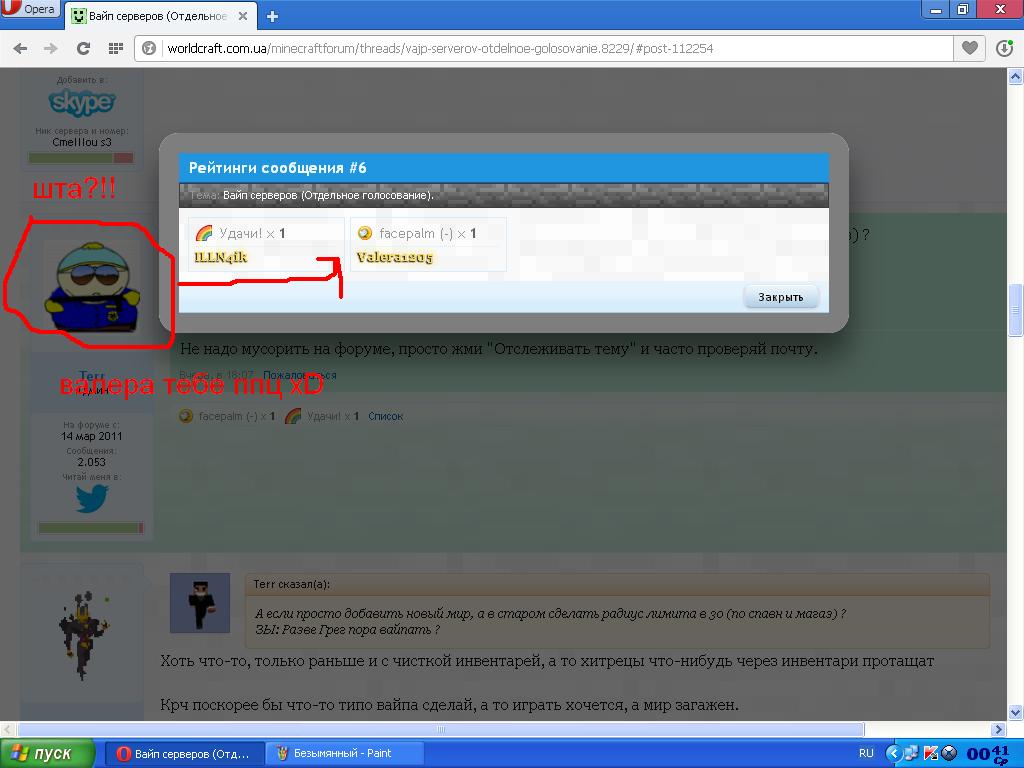
Task: Click rainbow Удачи! icon below the post
Action: (x=293, y=416)
